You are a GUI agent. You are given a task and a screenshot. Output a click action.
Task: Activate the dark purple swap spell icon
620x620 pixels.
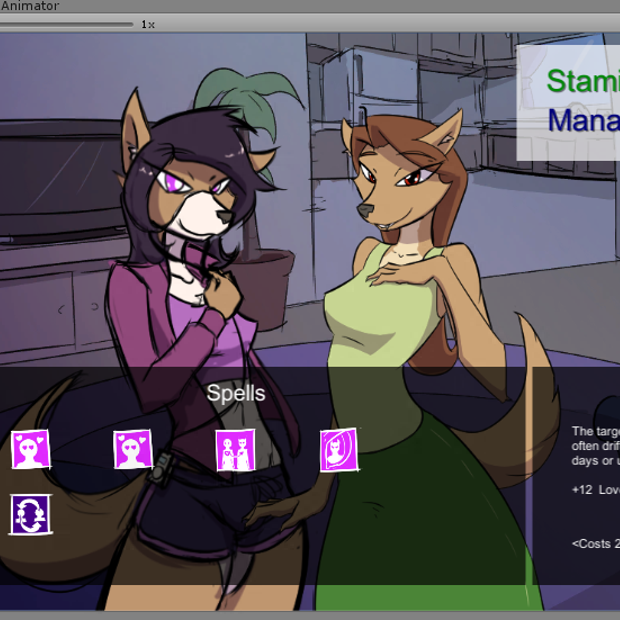[30, 514]
